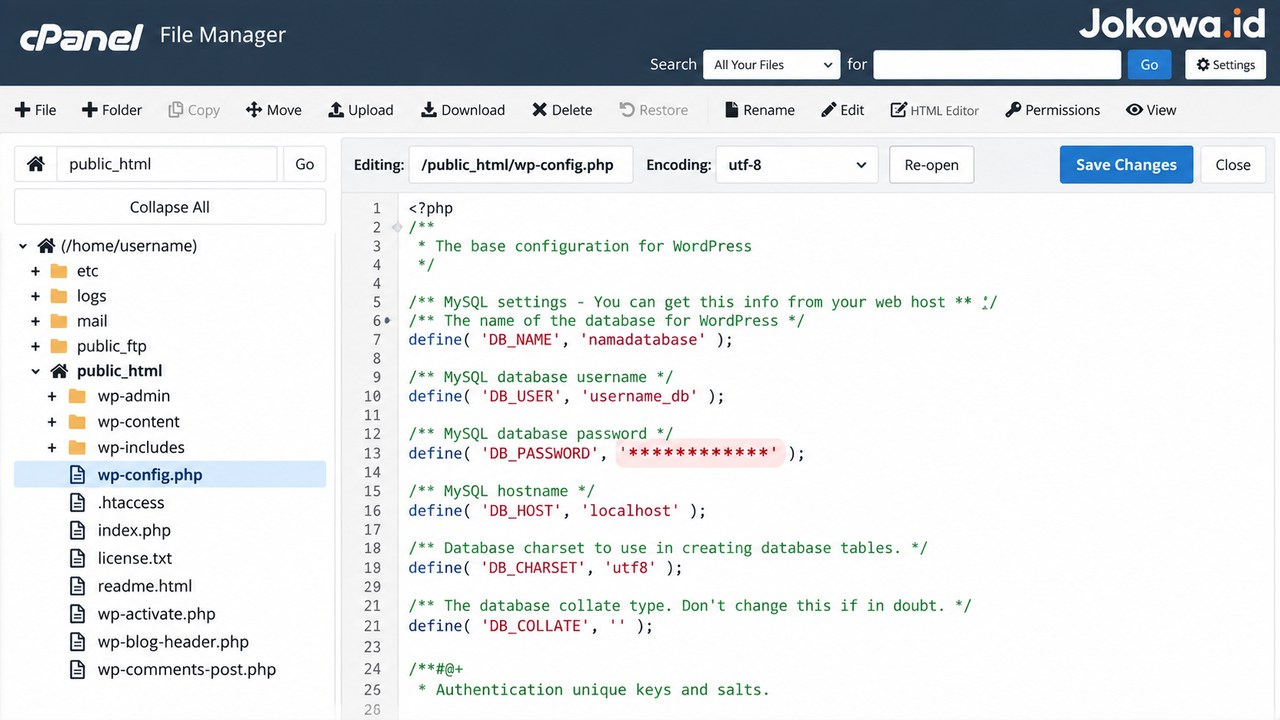Click Save Changes
The height and width of the screenshot is (720, 1280).
pos(1126,165)
